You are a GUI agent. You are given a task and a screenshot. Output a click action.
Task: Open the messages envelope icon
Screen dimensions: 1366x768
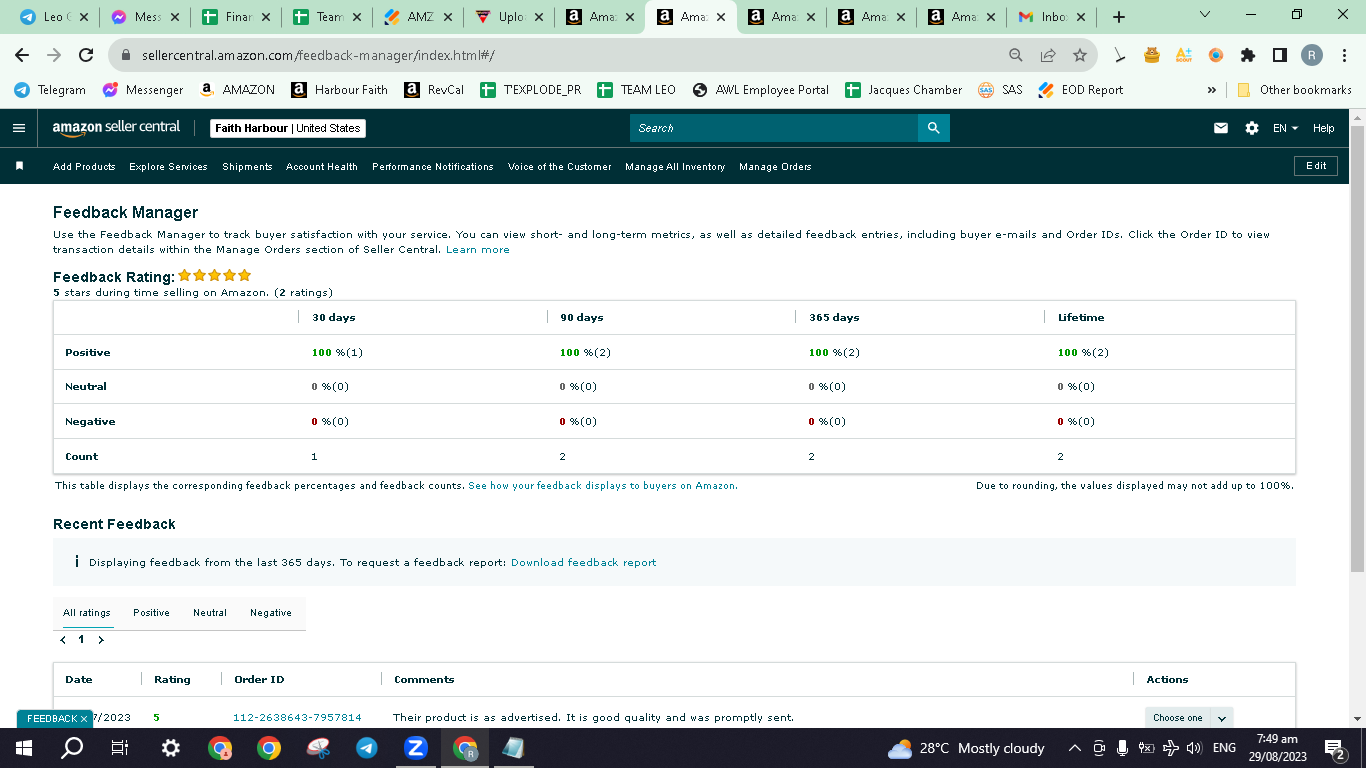click(x=1220, y=128)
